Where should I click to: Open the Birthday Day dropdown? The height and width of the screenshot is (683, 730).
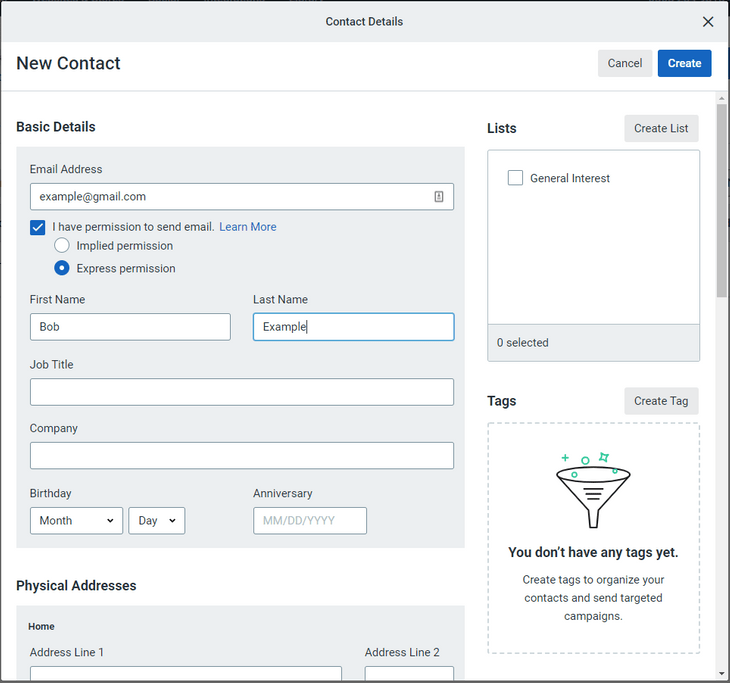click(x=156, y=521)
